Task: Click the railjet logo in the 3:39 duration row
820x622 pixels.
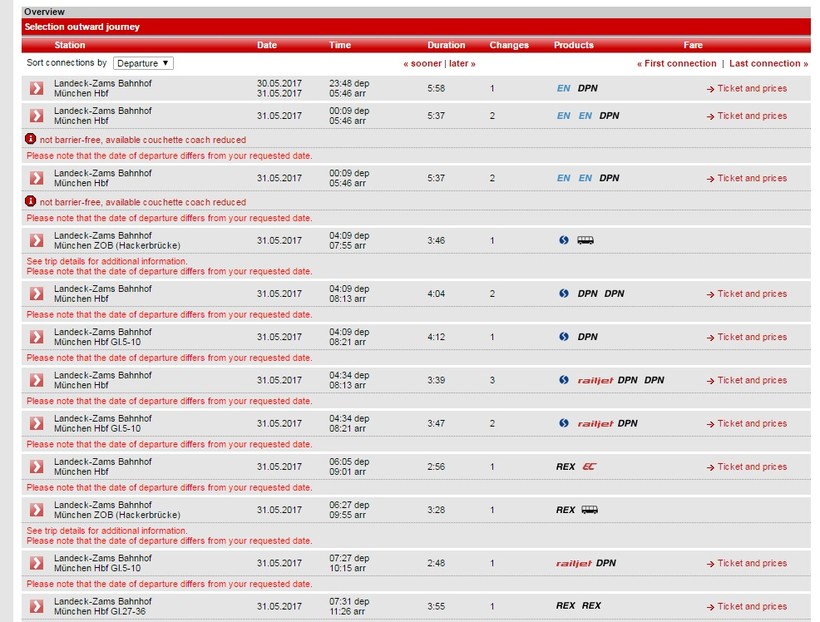Action: [594, 380]
